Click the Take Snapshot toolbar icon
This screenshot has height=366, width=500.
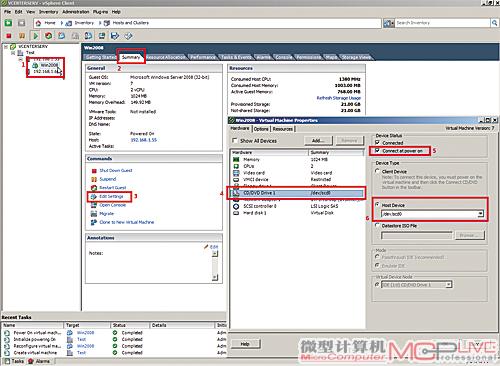coord(62,36)
